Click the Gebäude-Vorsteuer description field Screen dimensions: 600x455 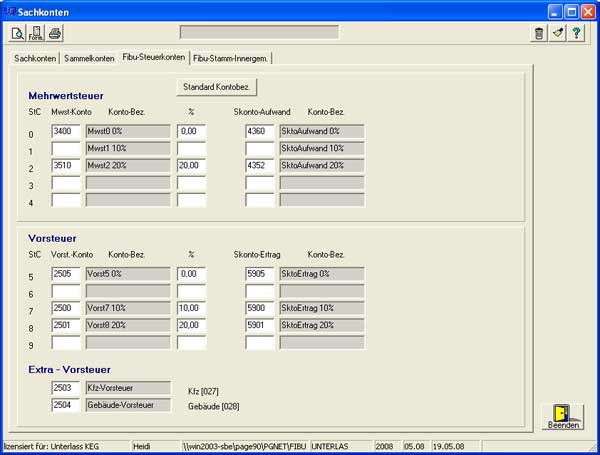[128, 405]
